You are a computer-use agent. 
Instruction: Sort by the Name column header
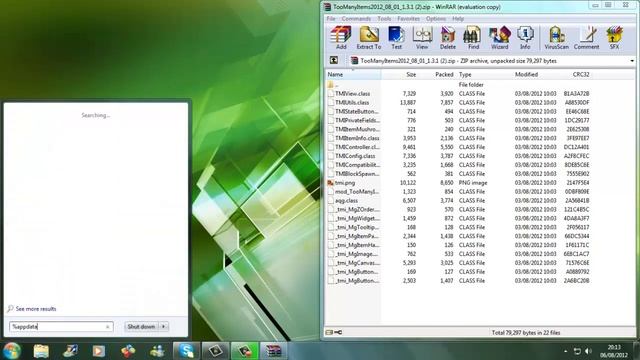pyautogui.click(x=353, y=74)
